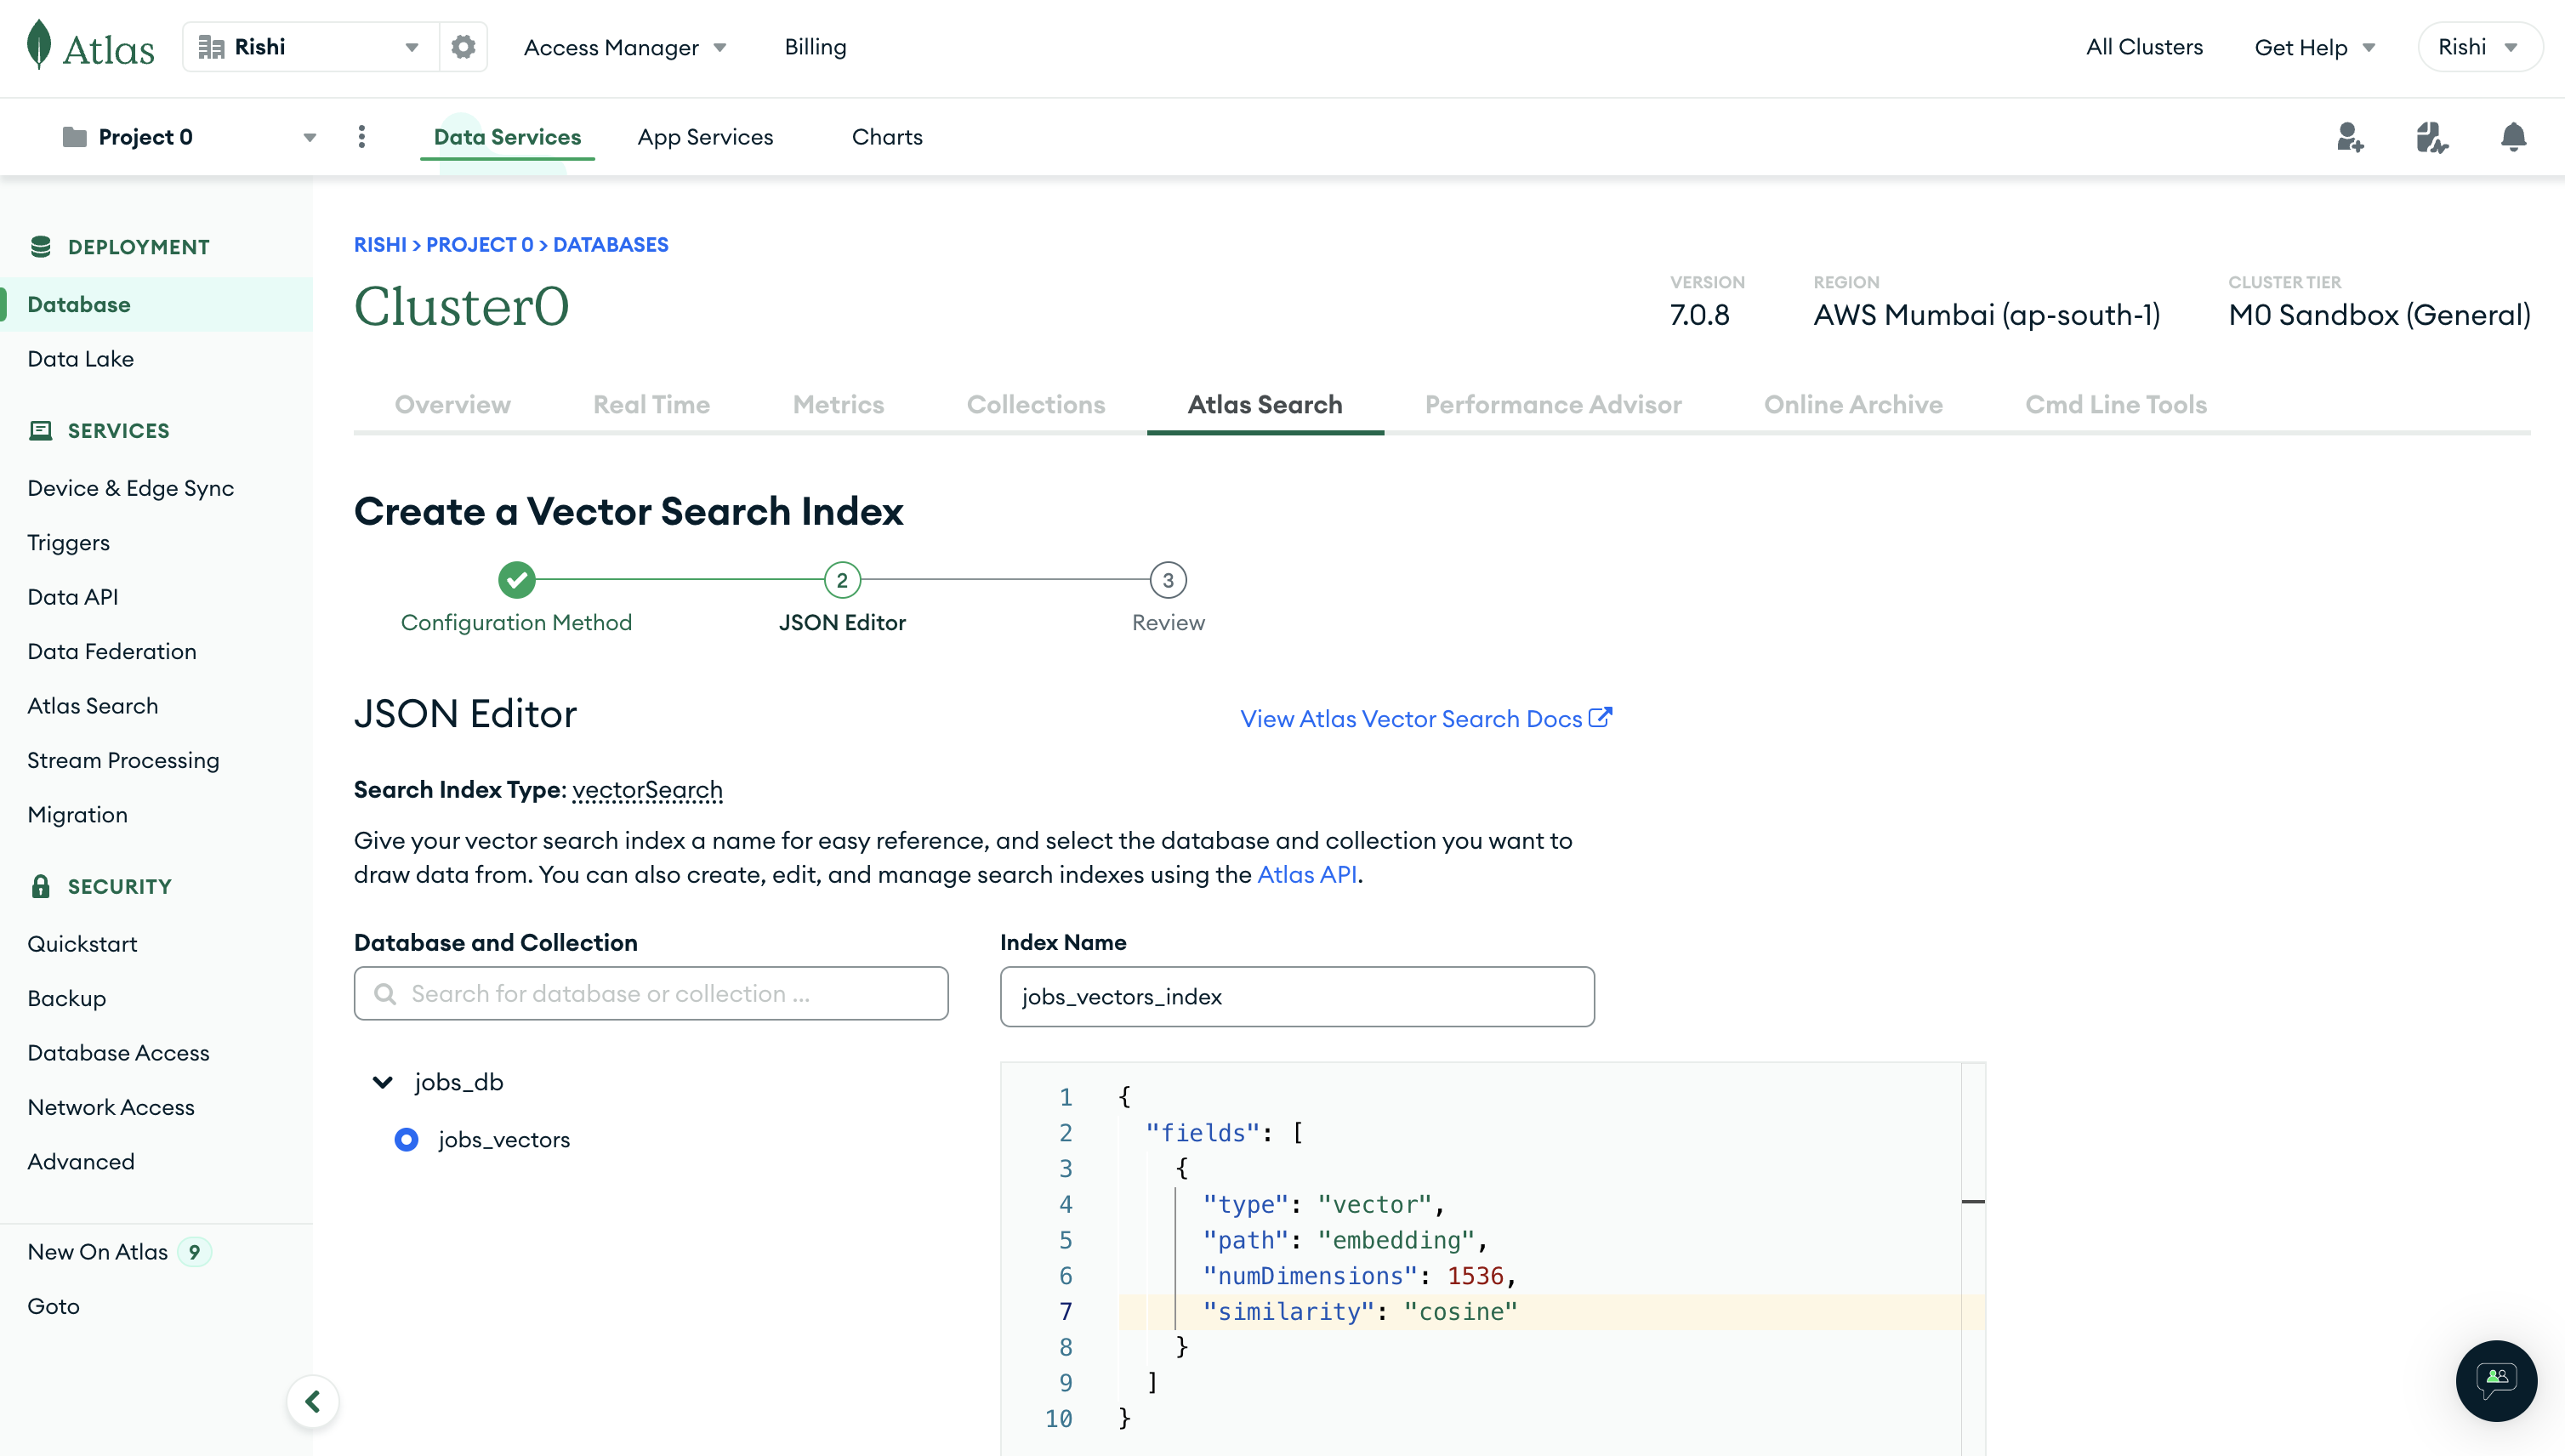Expand the Access Manager menu

(625, 47)
